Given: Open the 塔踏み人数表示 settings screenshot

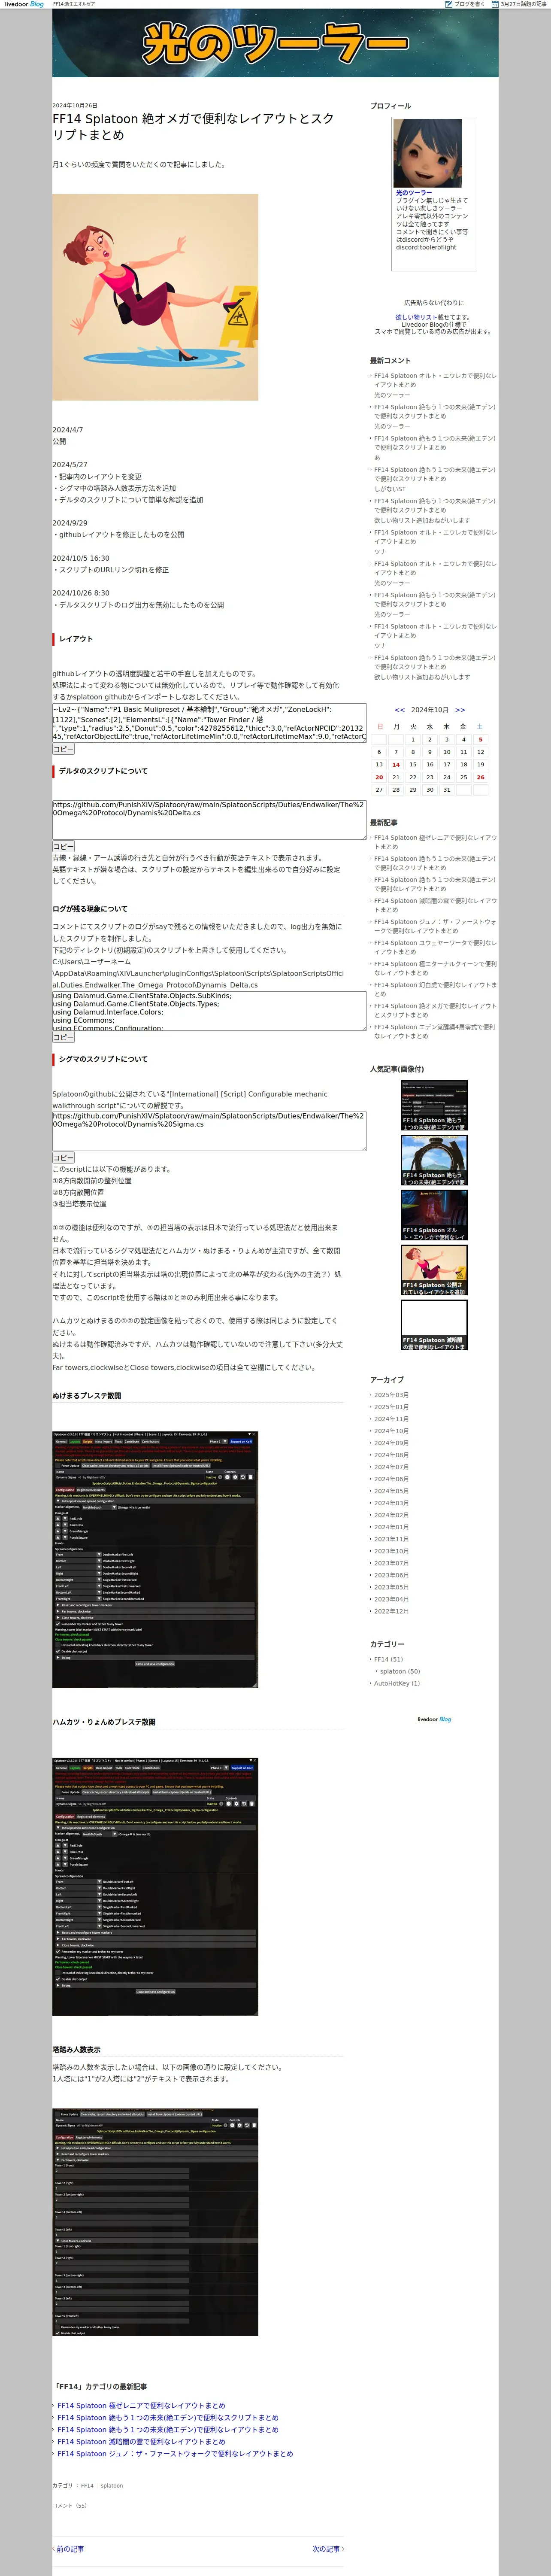Looking at the screenshot, I should 155,2222.
